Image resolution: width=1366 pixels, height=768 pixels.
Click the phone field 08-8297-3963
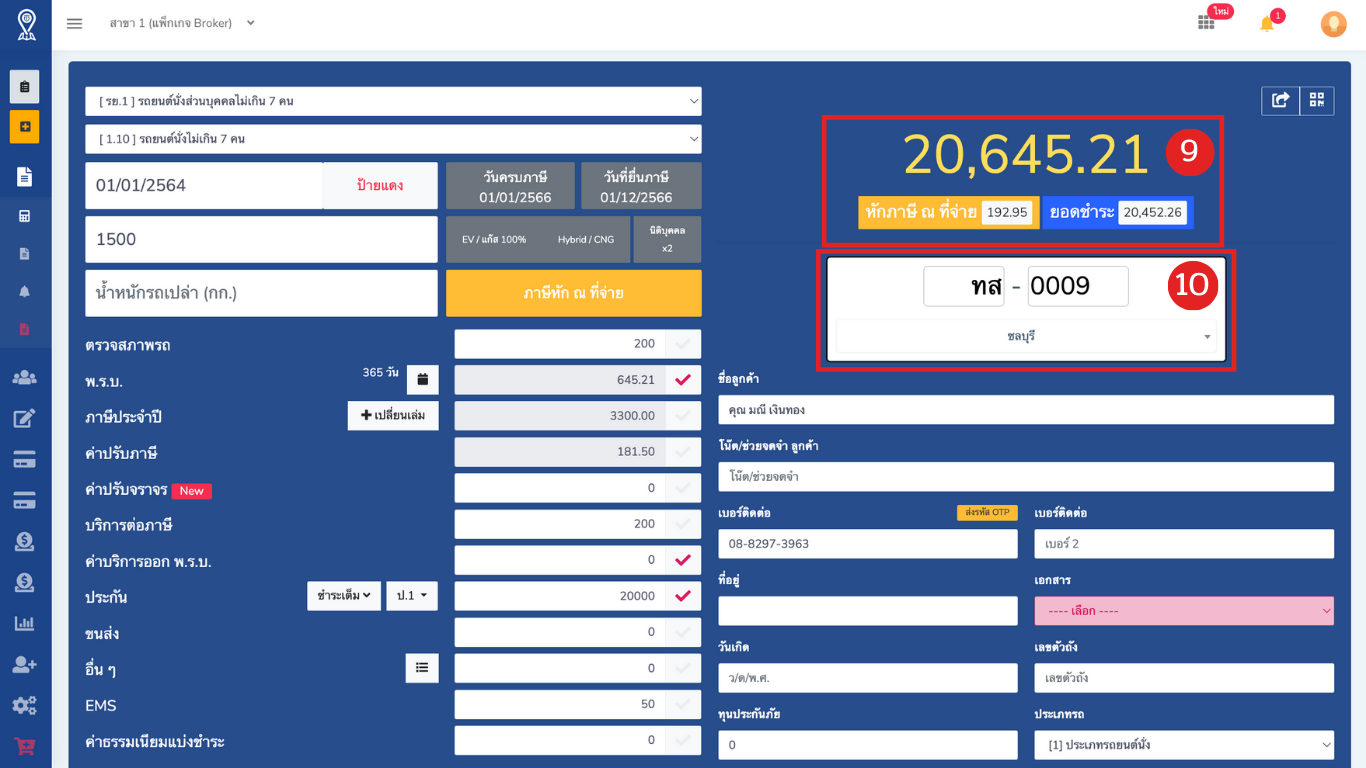(x=868, y=544)
